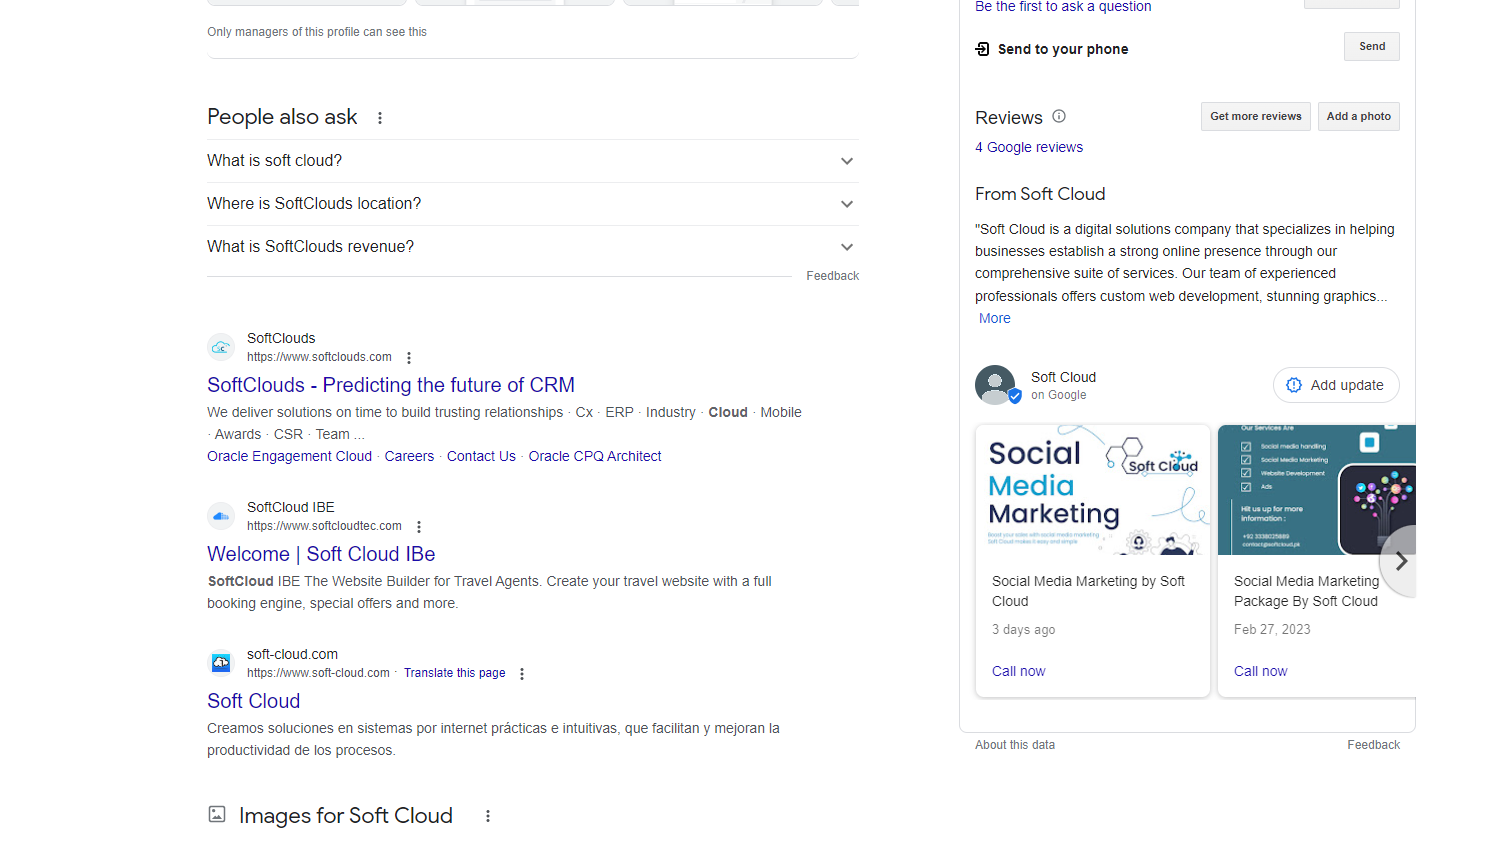Open the People also ask options menu
The height and width of the screenshot is (841, 1497).
tap(380, 118)
